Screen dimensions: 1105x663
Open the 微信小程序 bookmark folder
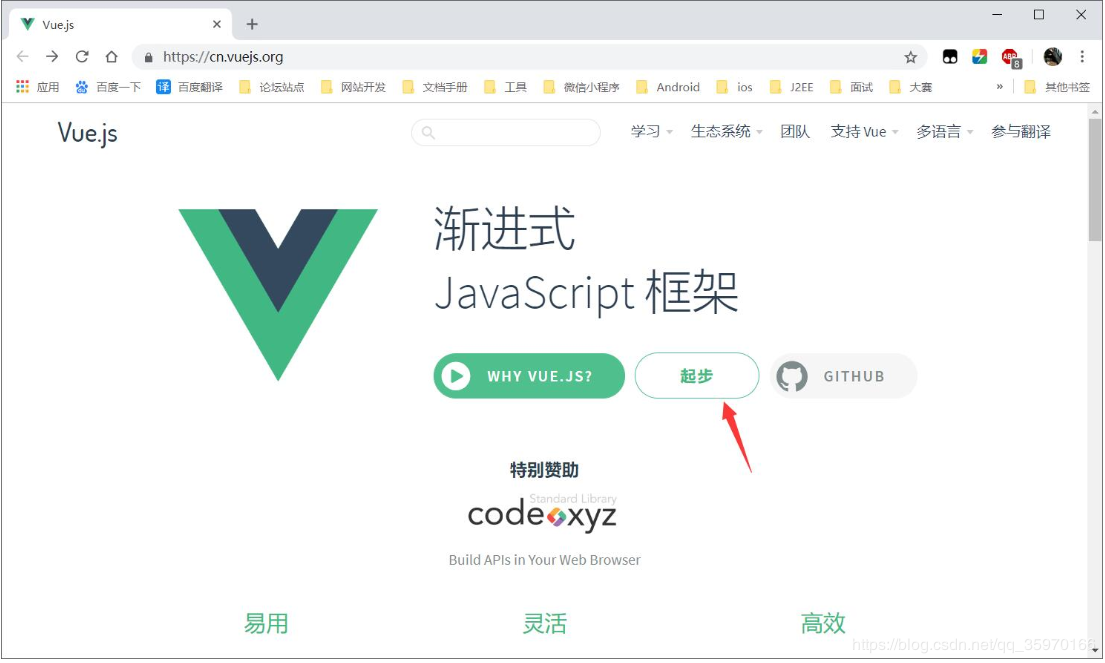pos(581,87)
